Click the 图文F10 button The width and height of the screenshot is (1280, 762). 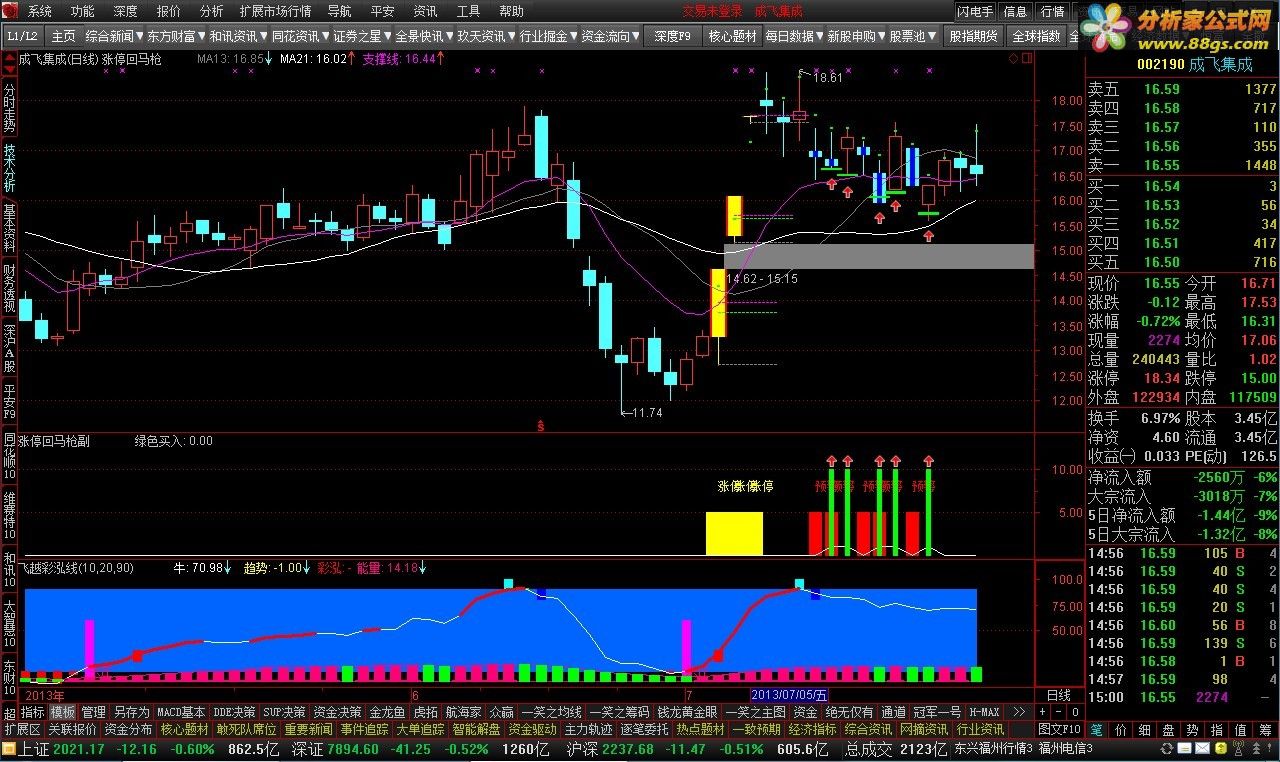[1059, 730]
